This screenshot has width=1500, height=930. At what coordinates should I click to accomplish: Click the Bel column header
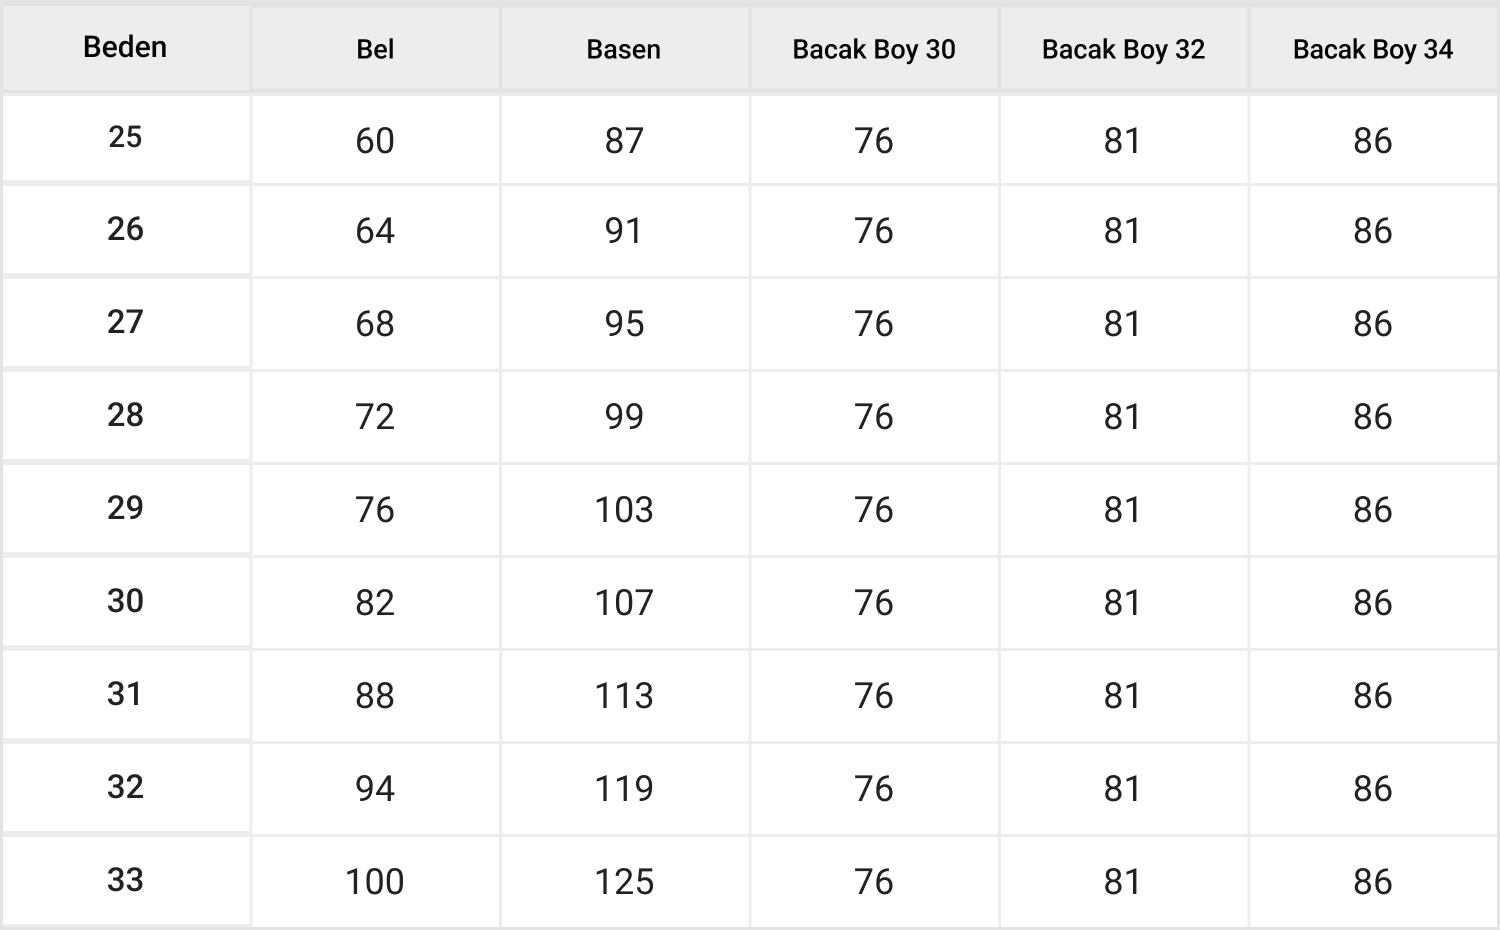(375, 49)
